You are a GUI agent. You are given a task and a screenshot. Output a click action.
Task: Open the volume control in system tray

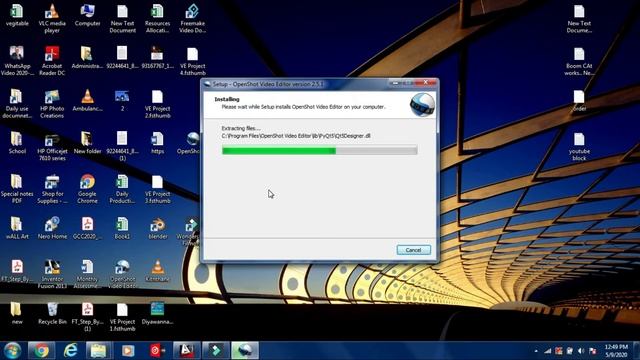[581, 351]
